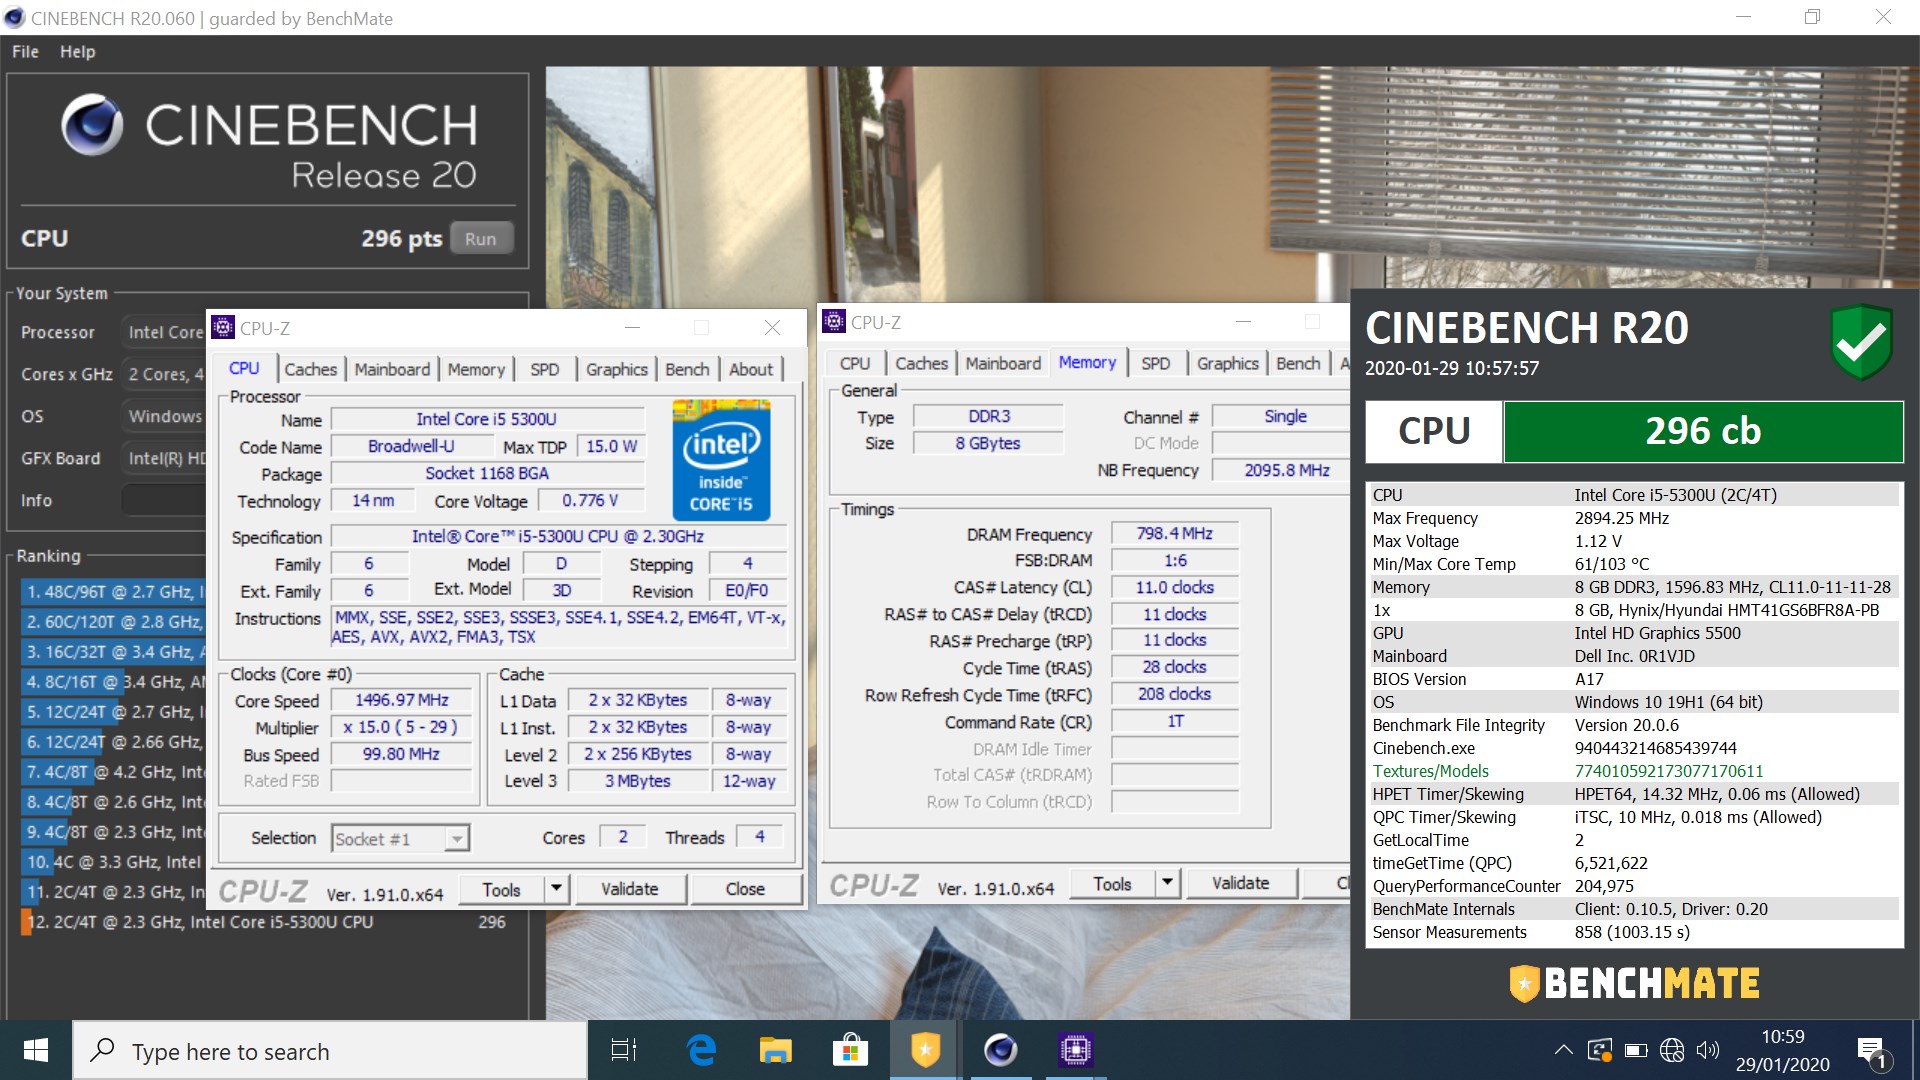Open Windows Start menu
The height and width of the screenshot is (1080, 1920).
point(36,1050)
